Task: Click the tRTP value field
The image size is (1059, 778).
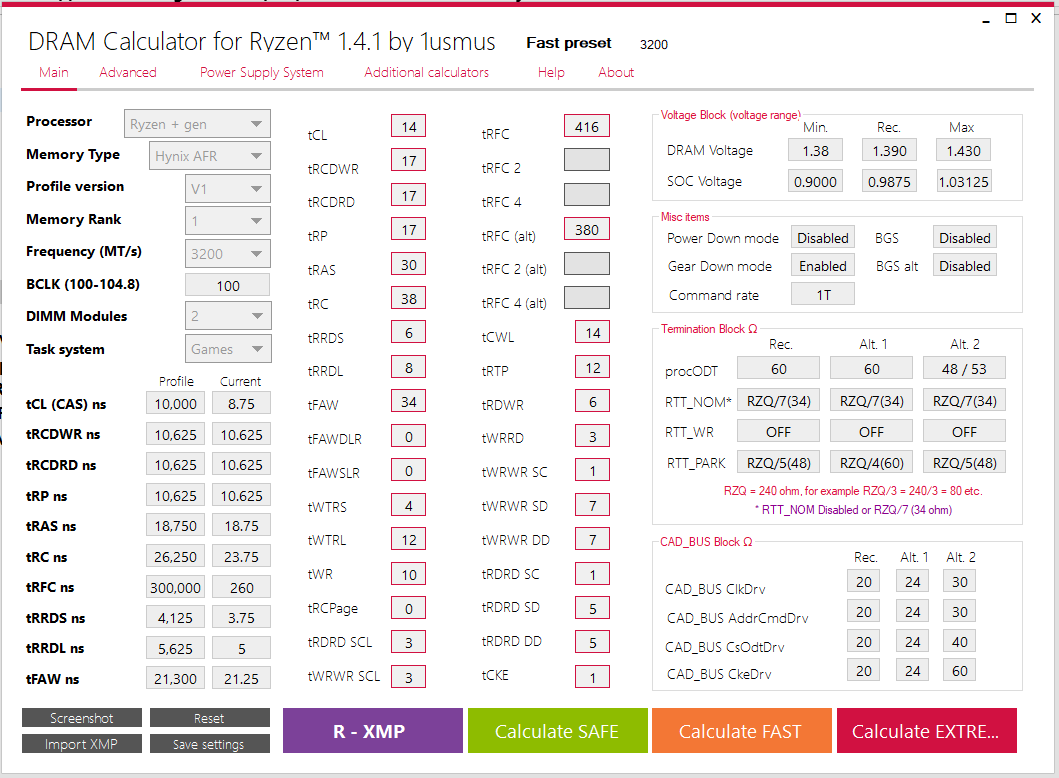Action: click(592, 367)
